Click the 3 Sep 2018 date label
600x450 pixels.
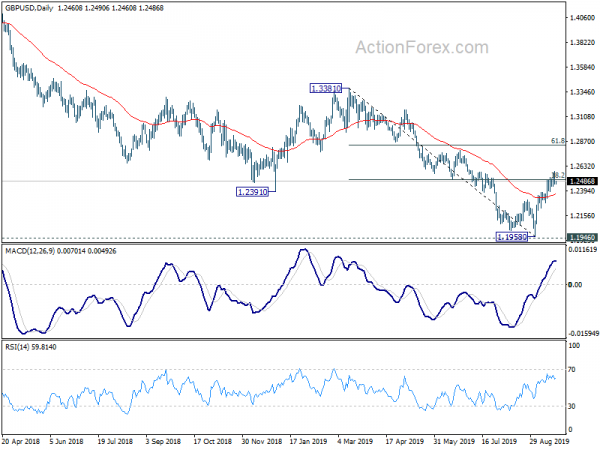point(163,442)
